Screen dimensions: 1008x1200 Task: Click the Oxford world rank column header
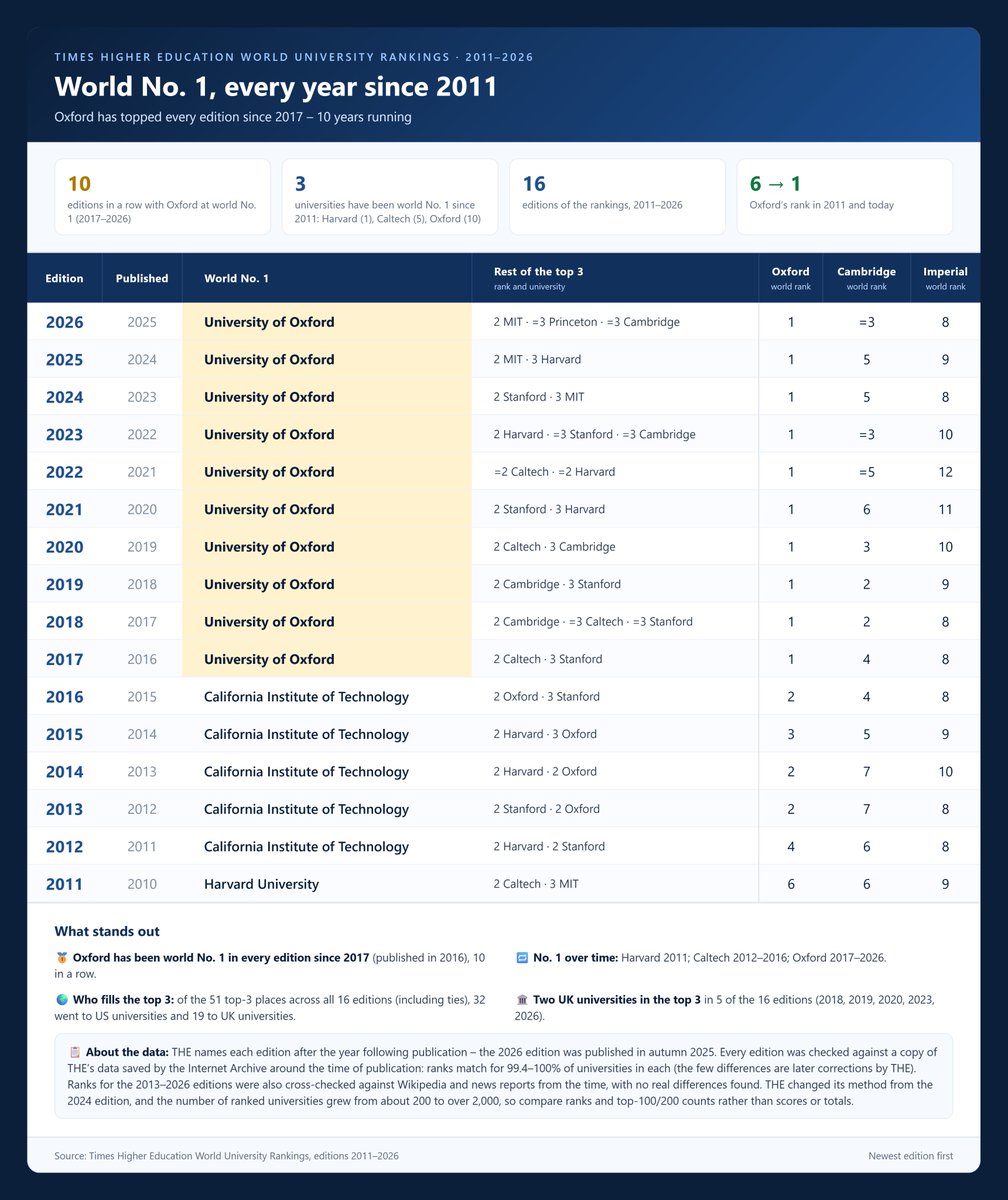pyautogui.click(x=791, y=278)
